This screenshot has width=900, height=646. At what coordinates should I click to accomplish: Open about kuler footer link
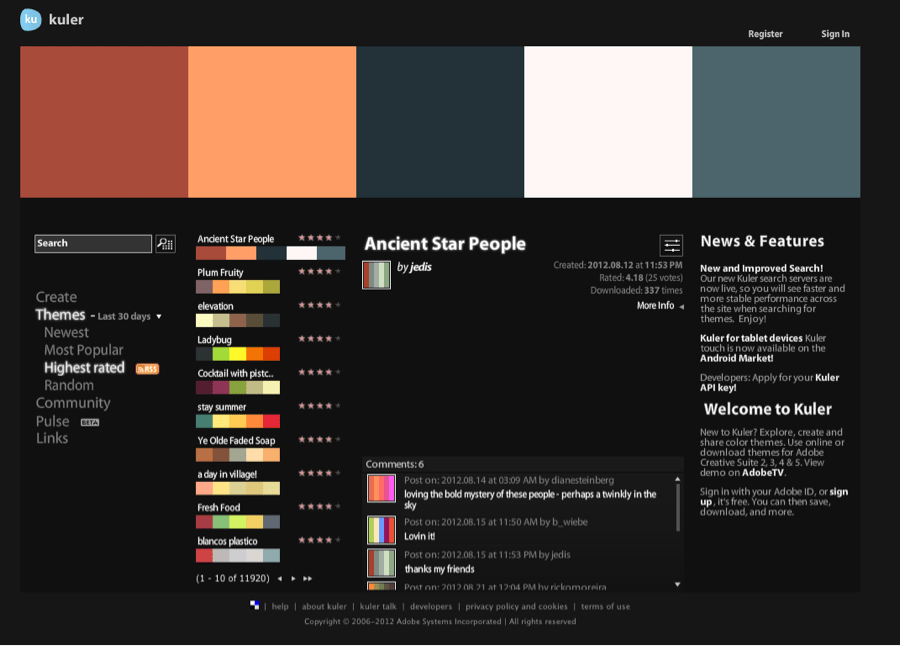pos(324,606)
